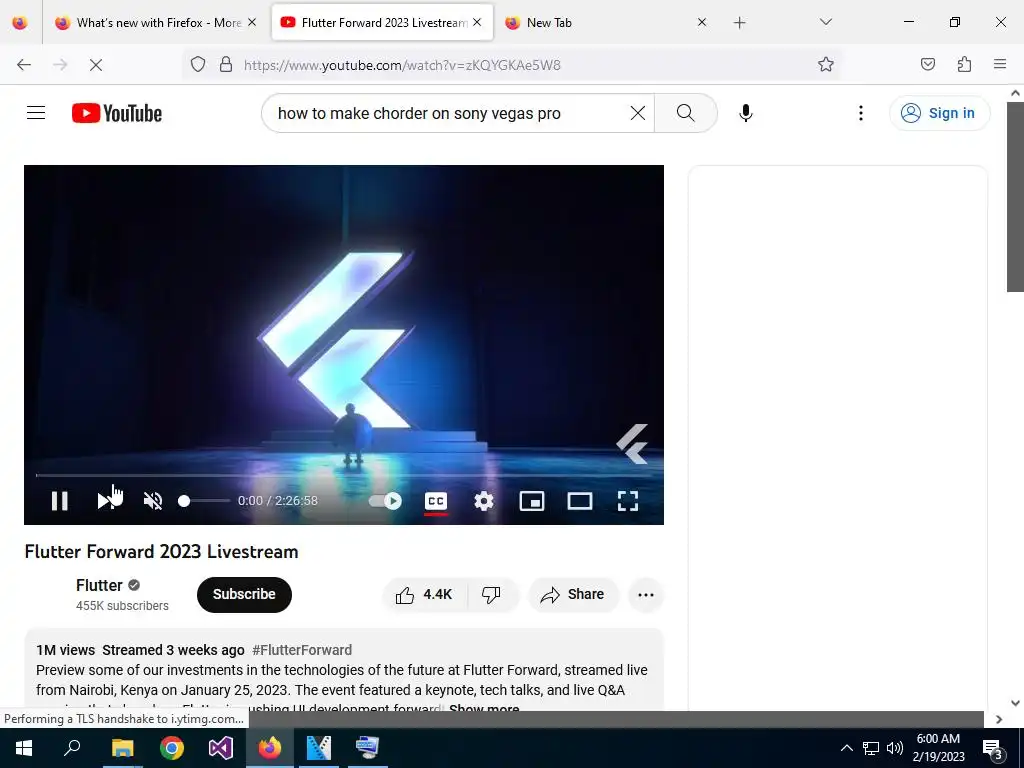
Task: Open the YouTube guide hamburger menu
Action: point(36,113)
